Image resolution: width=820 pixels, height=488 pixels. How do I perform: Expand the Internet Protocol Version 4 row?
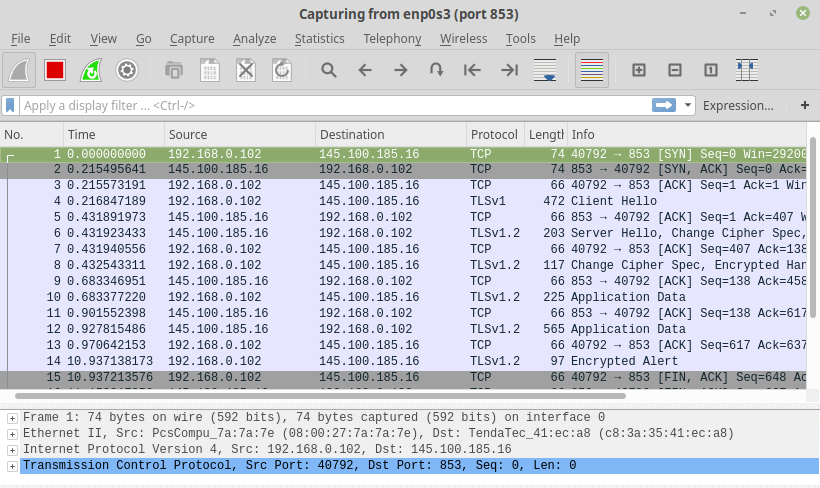[11, 450]
